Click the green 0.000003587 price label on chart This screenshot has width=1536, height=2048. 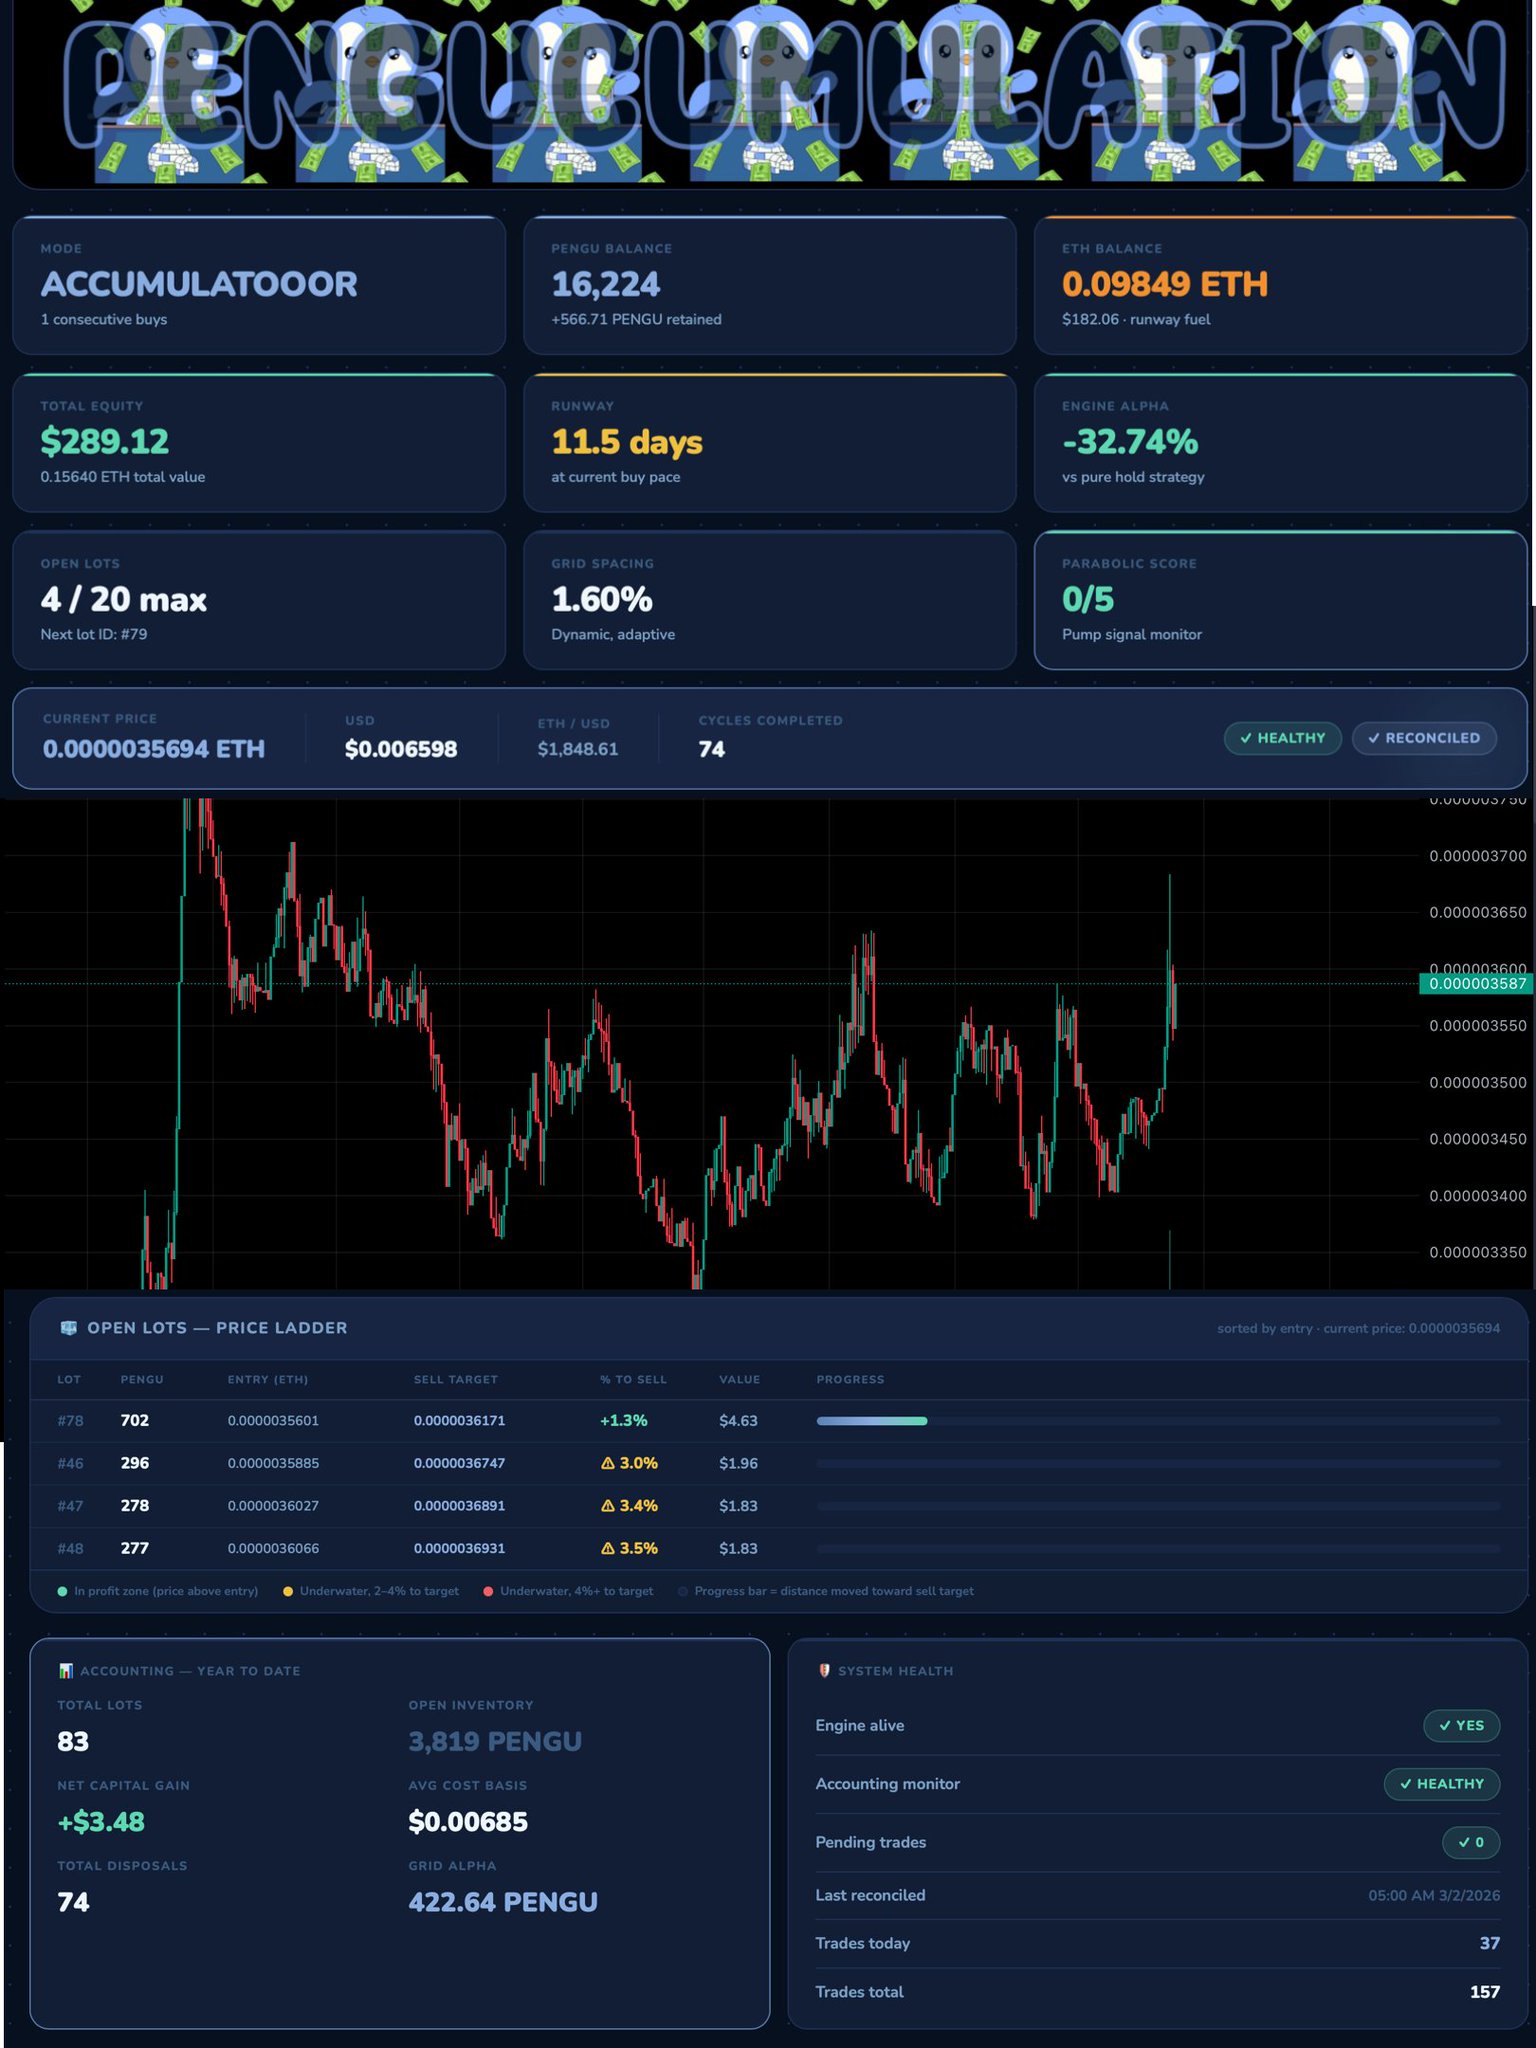click(x=1476, y=984)
